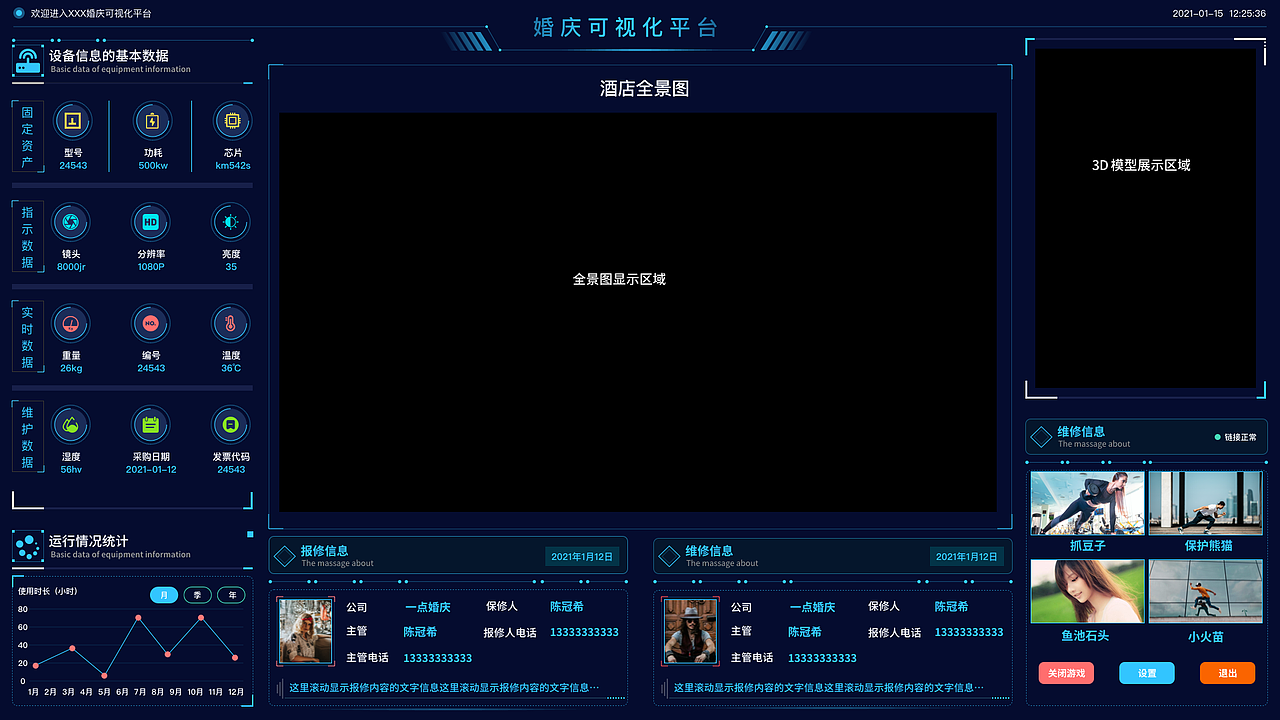Select the 湿度 humidity icon
The width and height of the screenshot is (1280, 720).
71,424
